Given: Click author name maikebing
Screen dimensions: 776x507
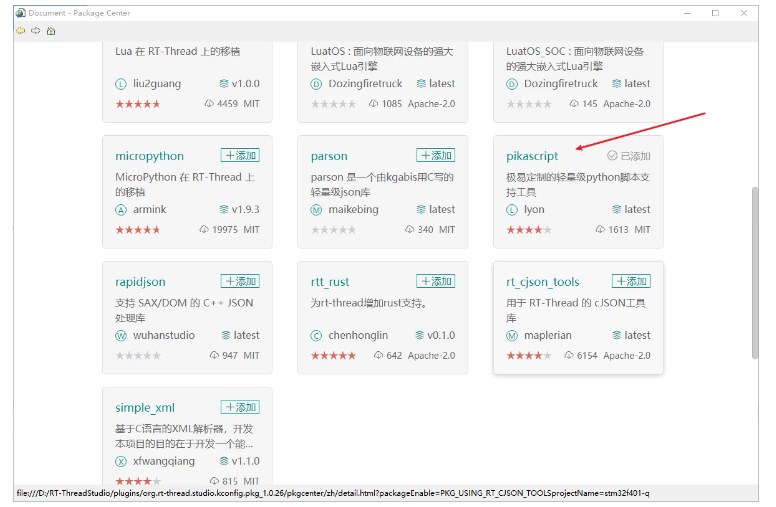Looking at the screenshot, I should (353, 209).
